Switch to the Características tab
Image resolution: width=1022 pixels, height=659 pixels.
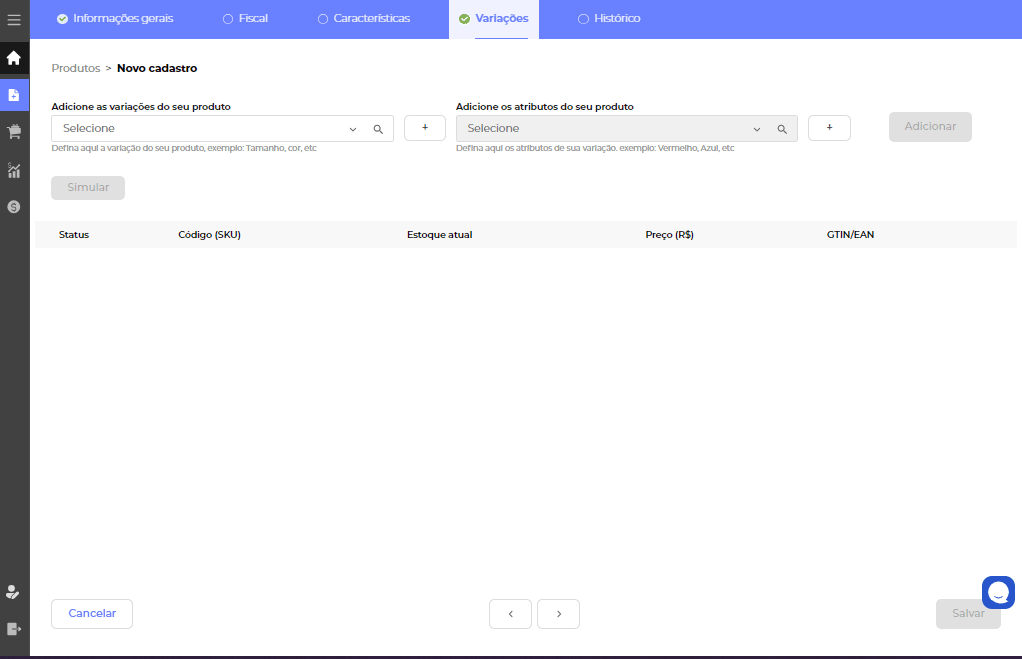point(364,19)
